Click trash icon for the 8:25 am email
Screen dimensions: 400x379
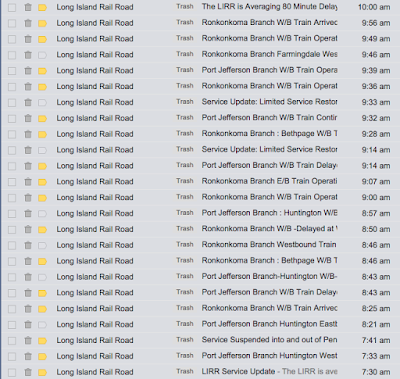pyautogui.click(x=28, y=309)
